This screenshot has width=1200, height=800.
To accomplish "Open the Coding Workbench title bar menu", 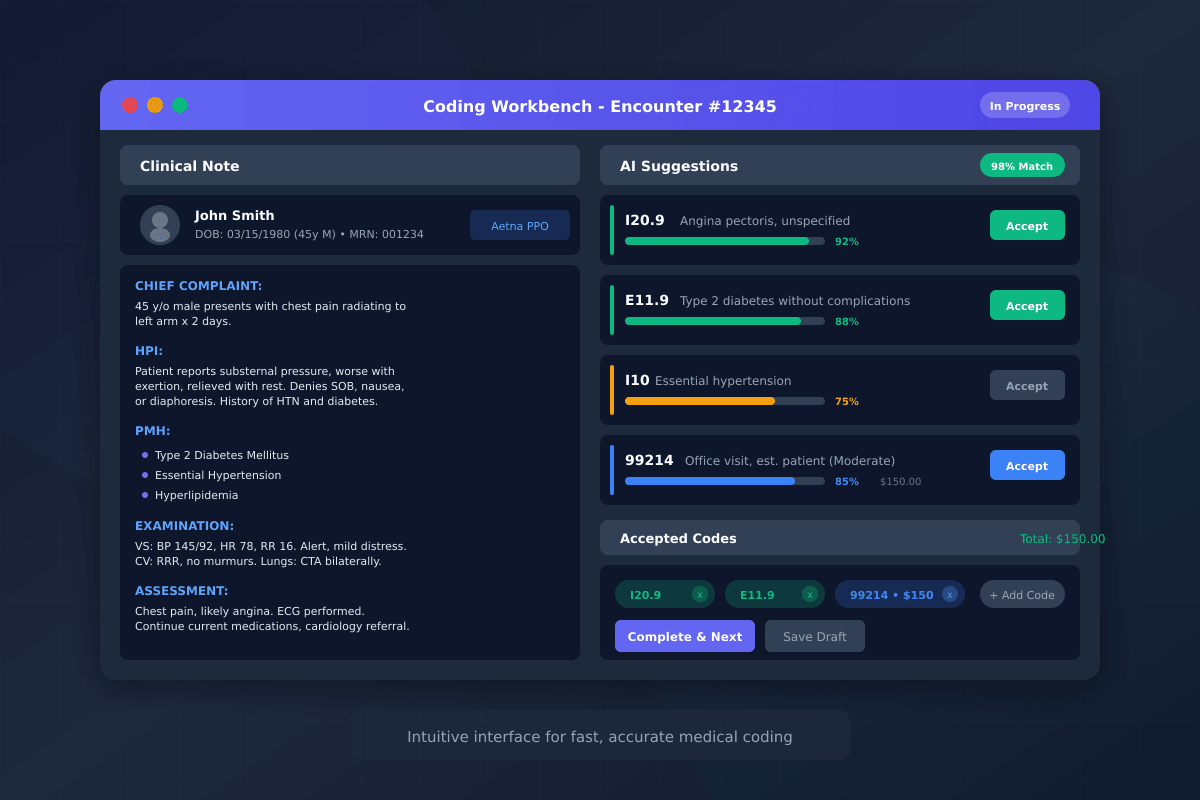I will [600, 105].
